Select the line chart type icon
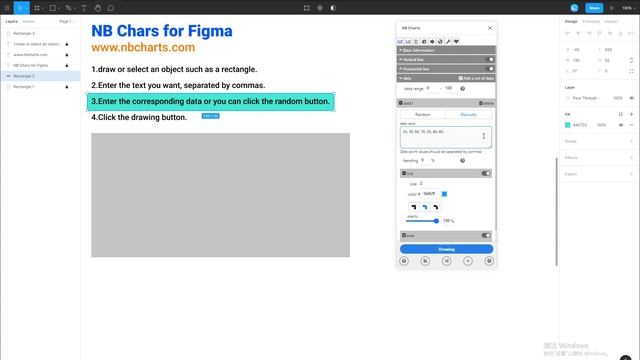This screenshot has width=640, height=360. (x=400, y=42)
